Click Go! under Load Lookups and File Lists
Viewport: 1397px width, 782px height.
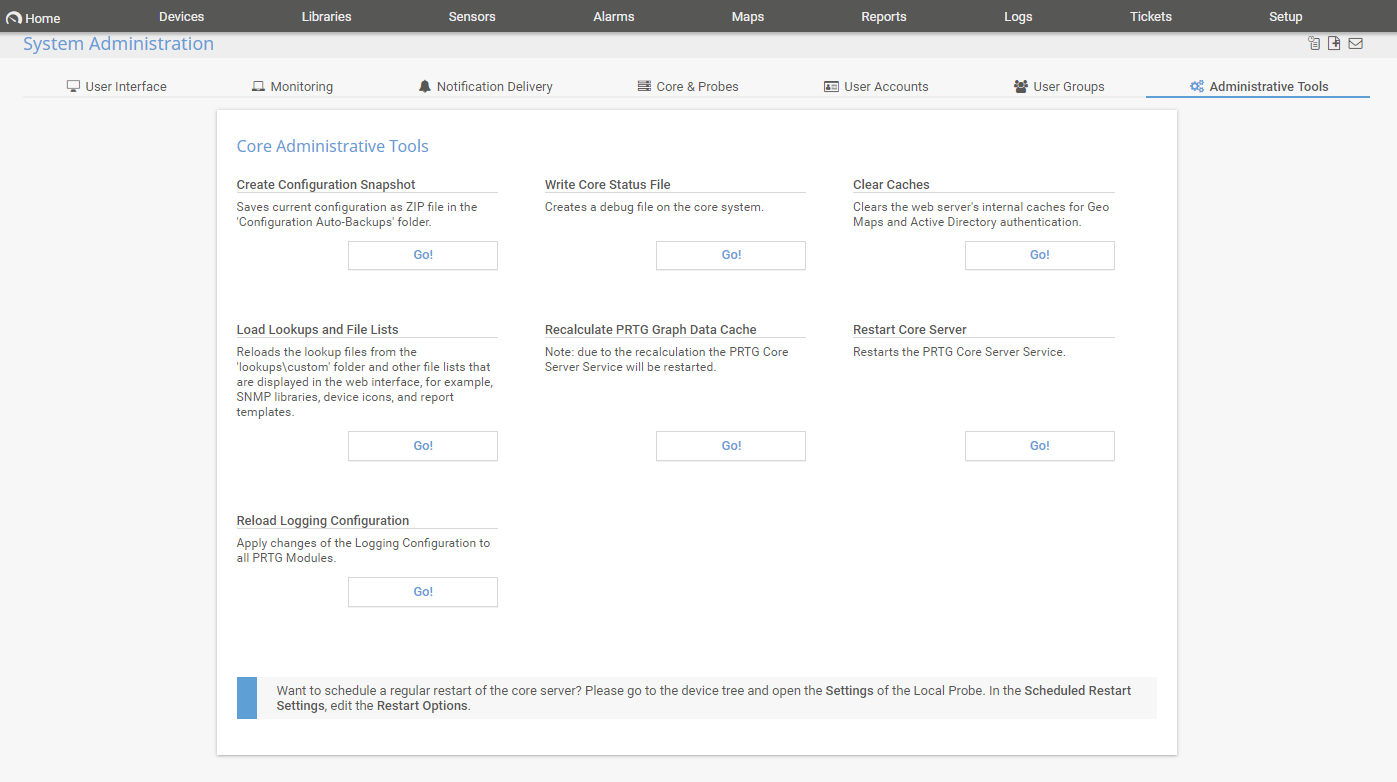(423, 446)
